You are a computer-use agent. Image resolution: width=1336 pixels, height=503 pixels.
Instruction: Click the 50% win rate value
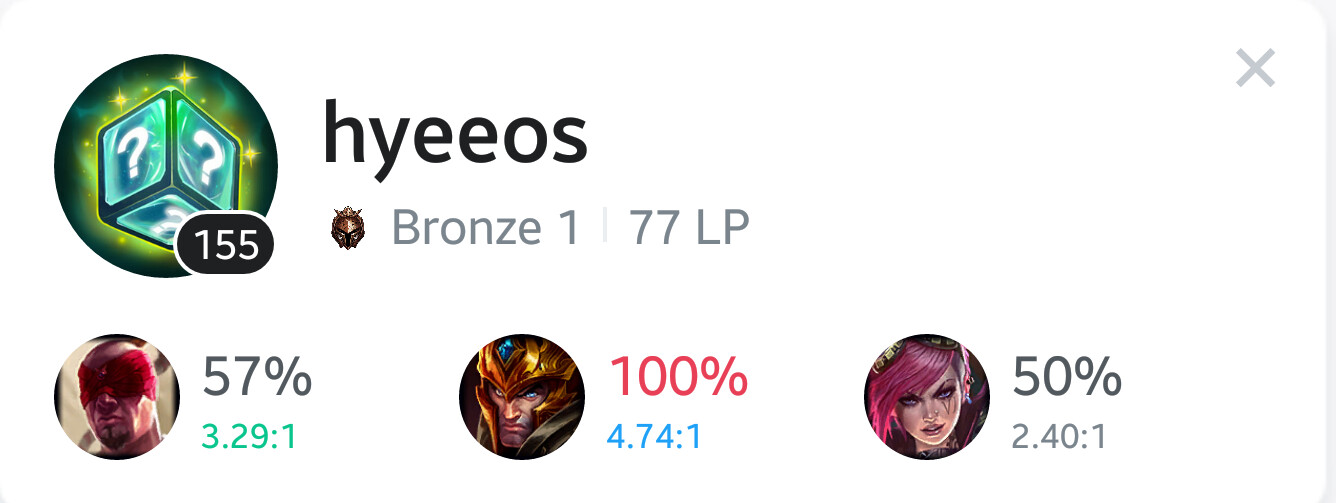point(1066,378)
